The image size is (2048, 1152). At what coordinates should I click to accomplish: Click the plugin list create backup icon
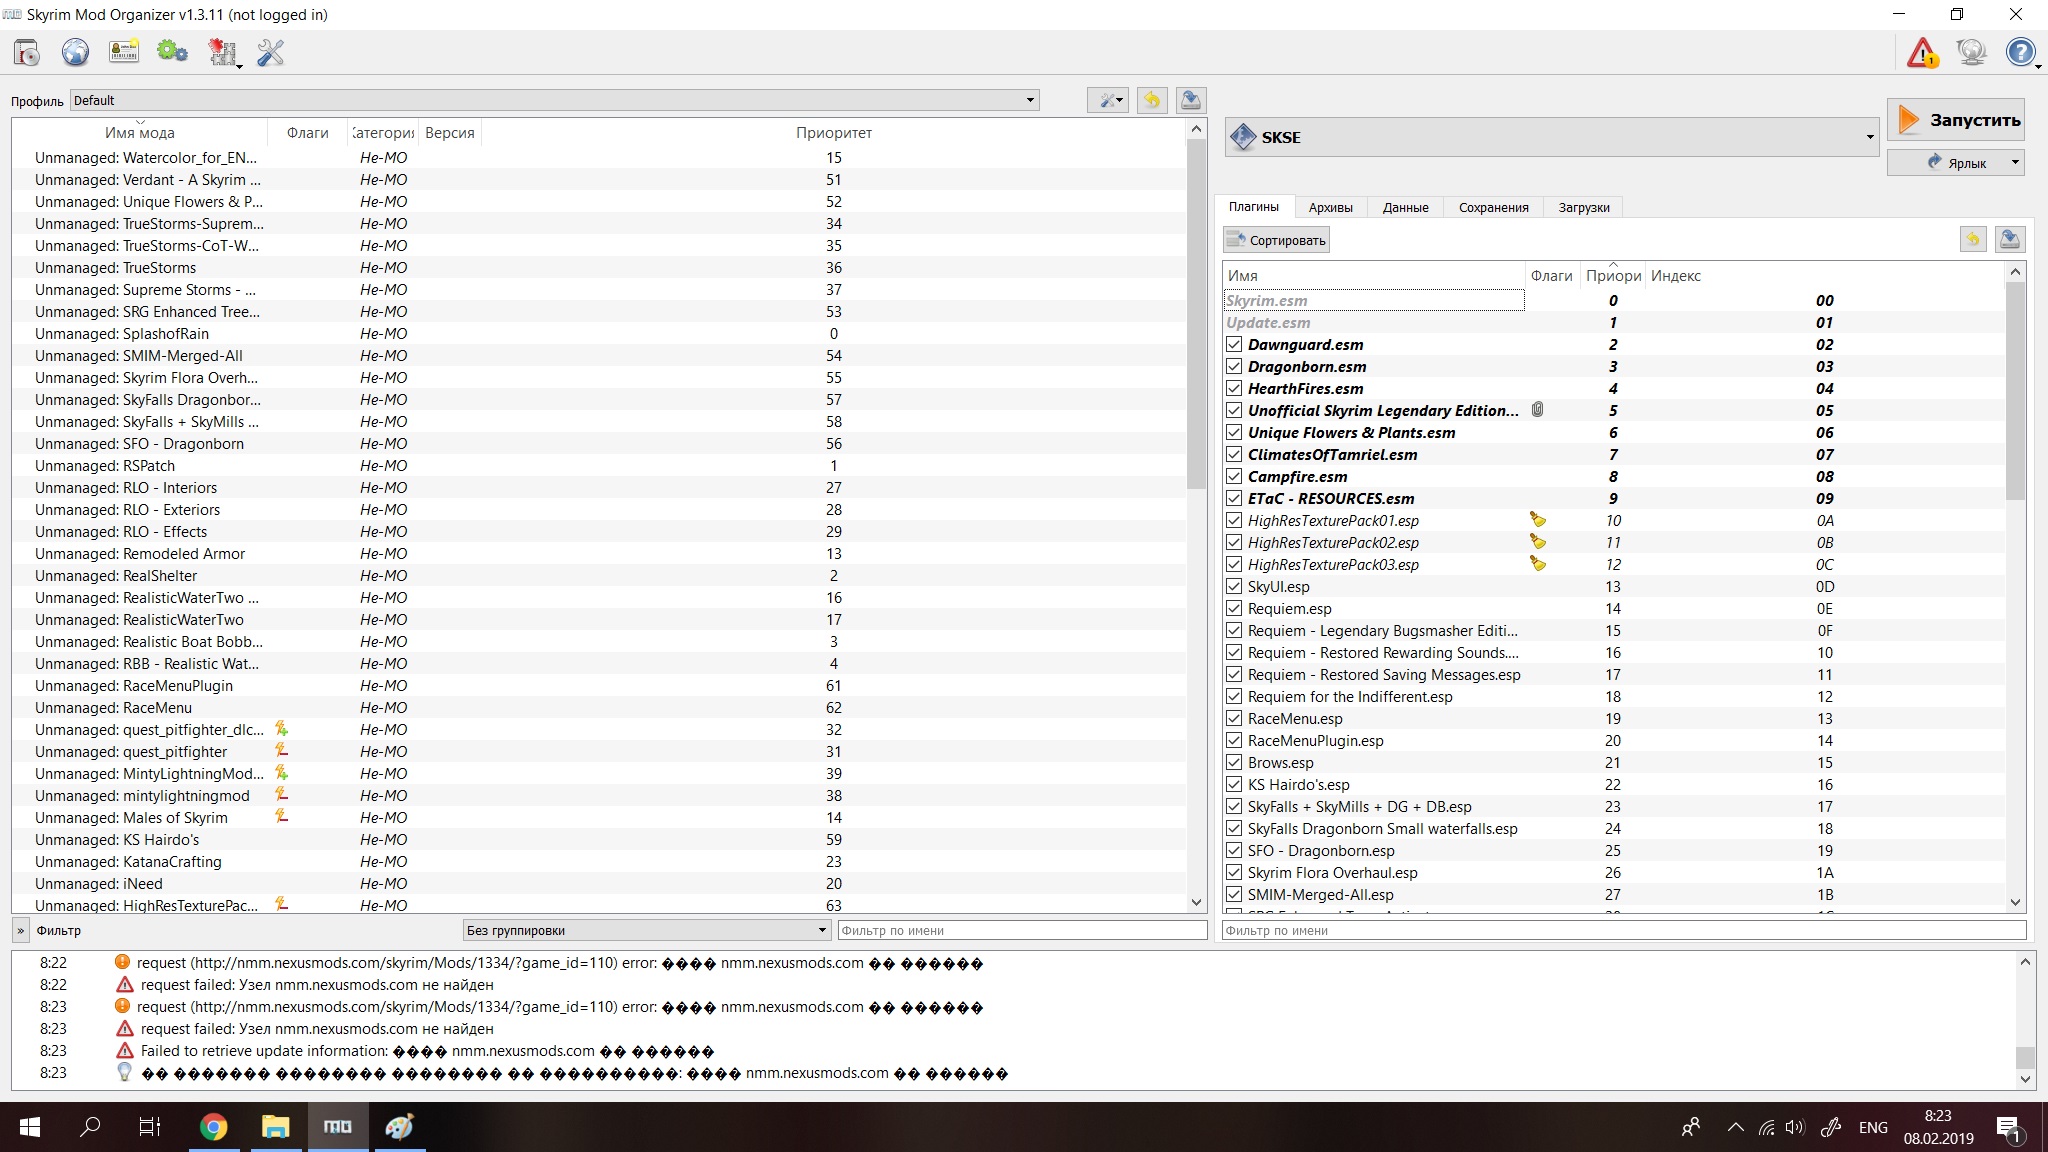(x=2010, y=239)
